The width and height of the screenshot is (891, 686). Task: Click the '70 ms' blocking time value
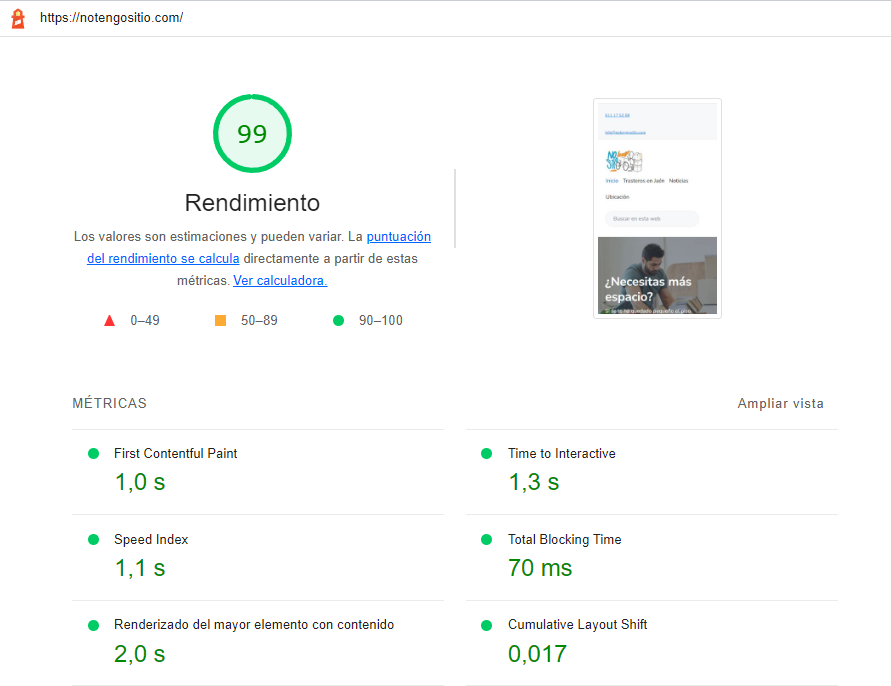(540, 568)
